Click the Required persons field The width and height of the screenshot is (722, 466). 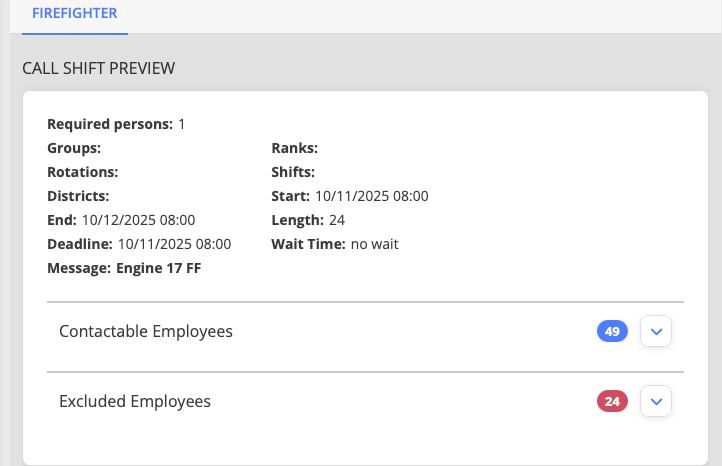[116, 124]
